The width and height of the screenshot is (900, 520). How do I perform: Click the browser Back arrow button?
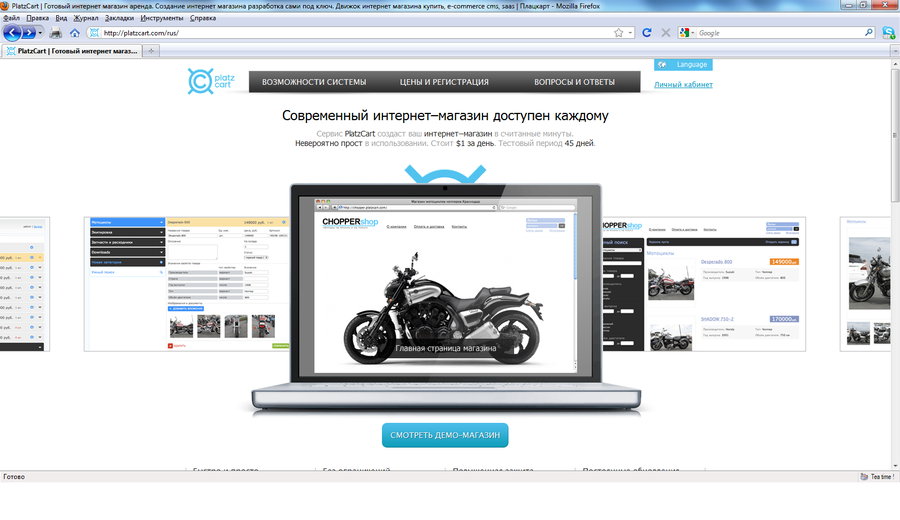(x=11, y=32)
